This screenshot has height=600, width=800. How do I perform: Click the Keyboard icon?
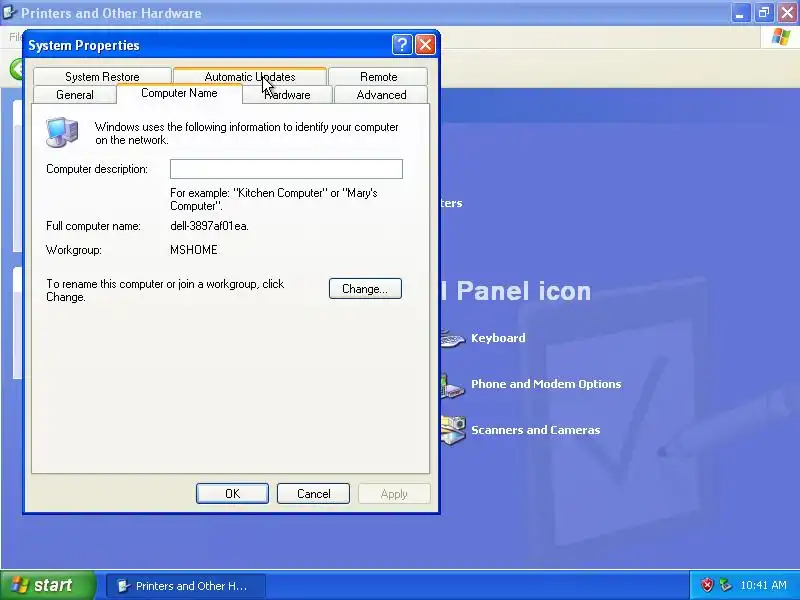[453, 339]
